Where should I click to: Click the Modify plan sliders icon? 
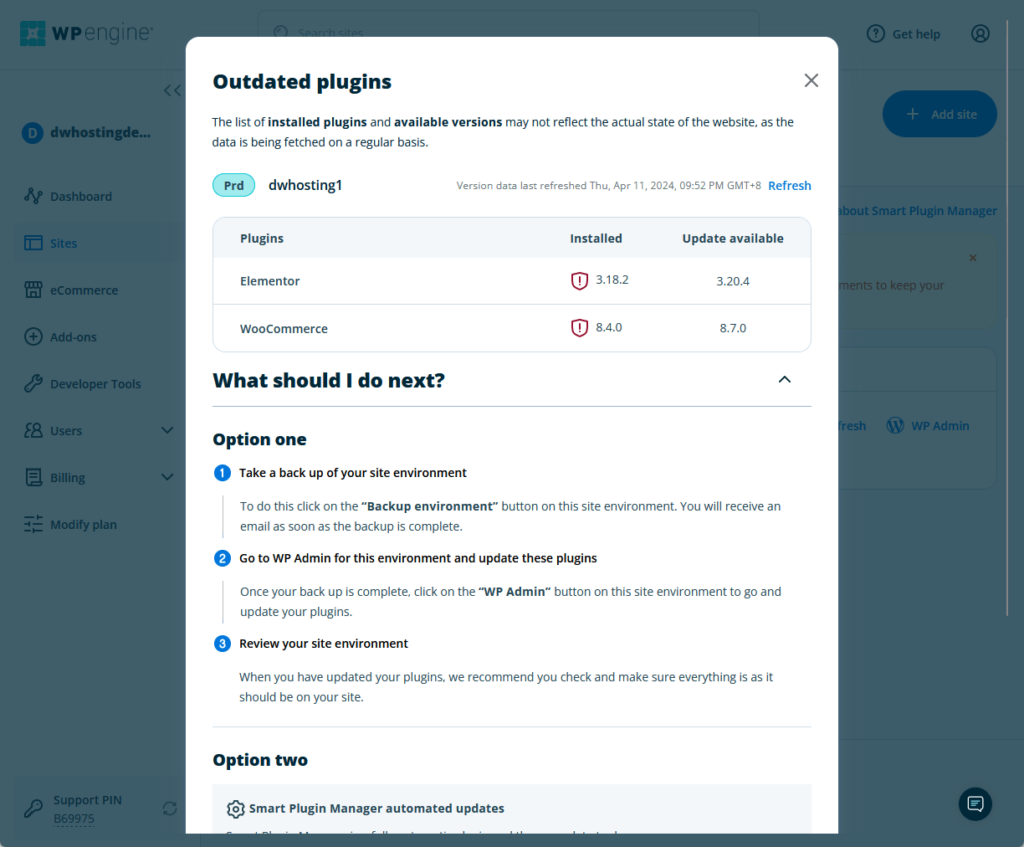33,524
